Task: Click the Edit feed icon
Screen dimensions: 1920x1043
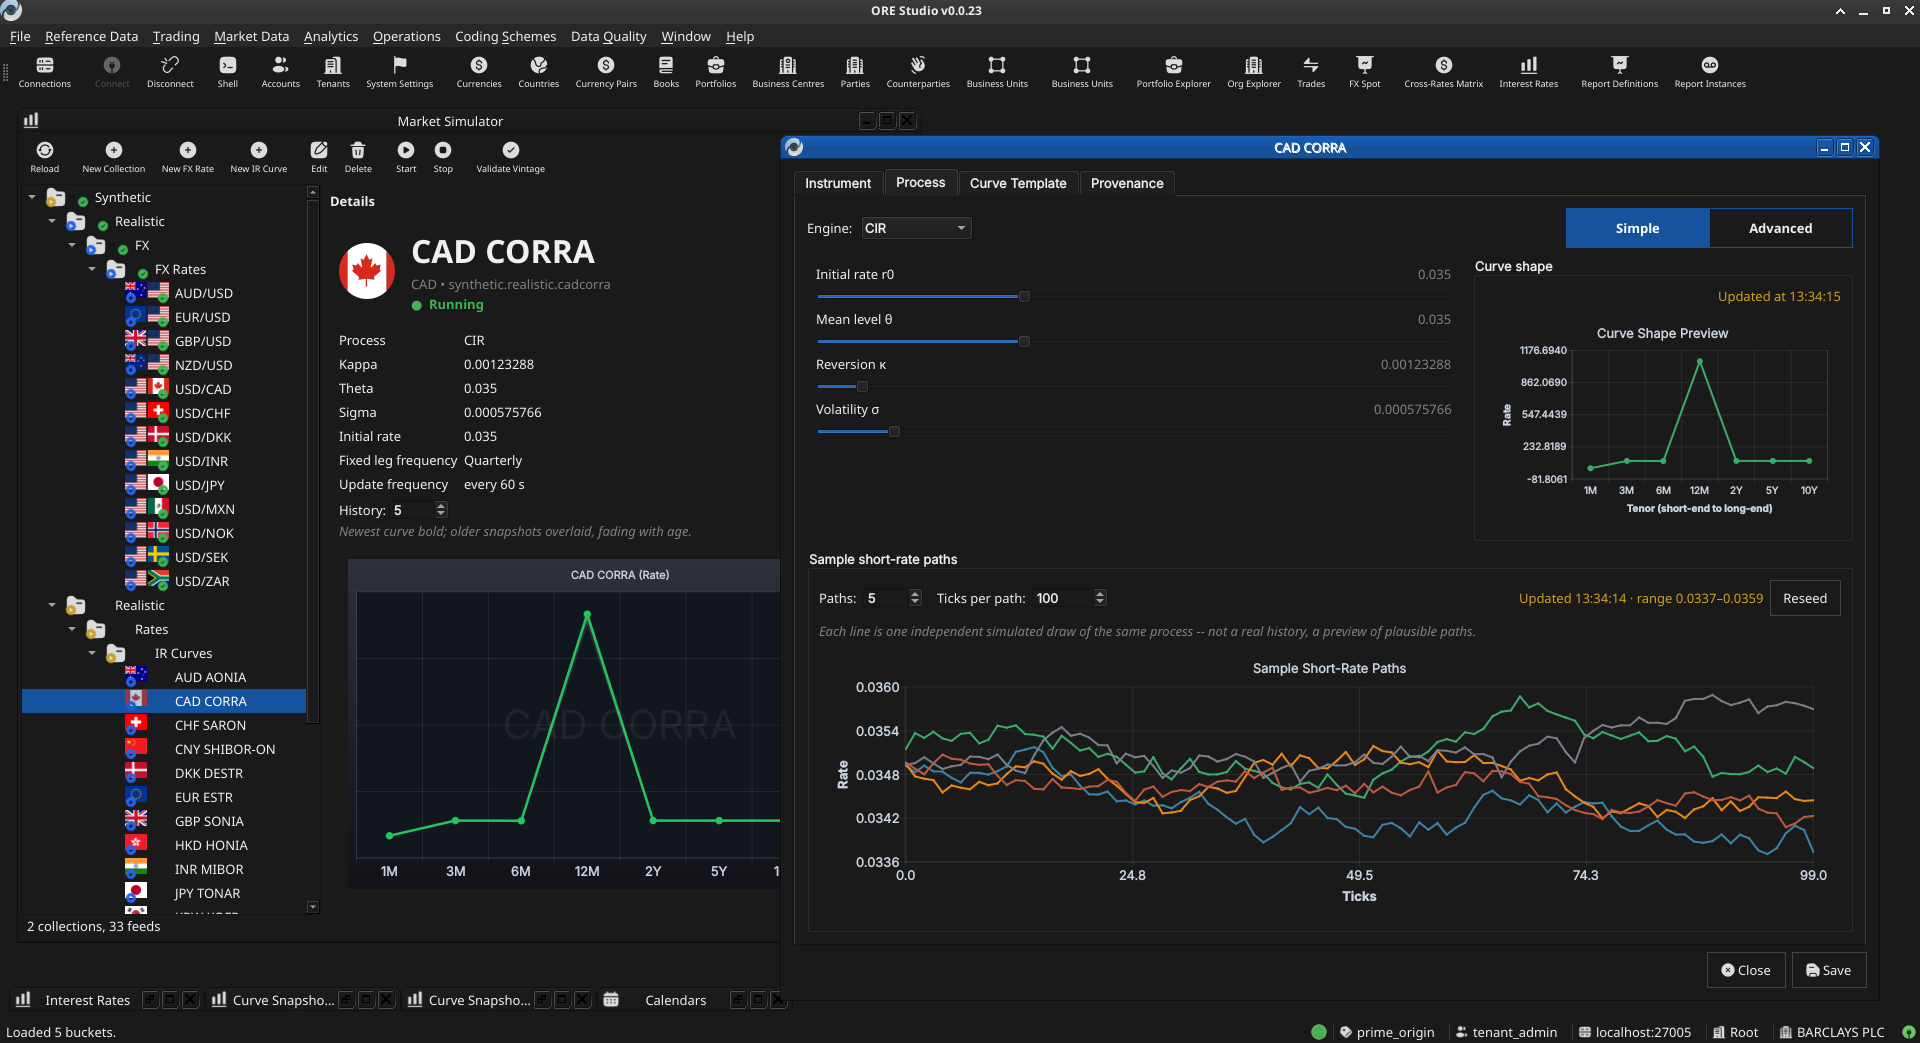Action: [319, 157]
